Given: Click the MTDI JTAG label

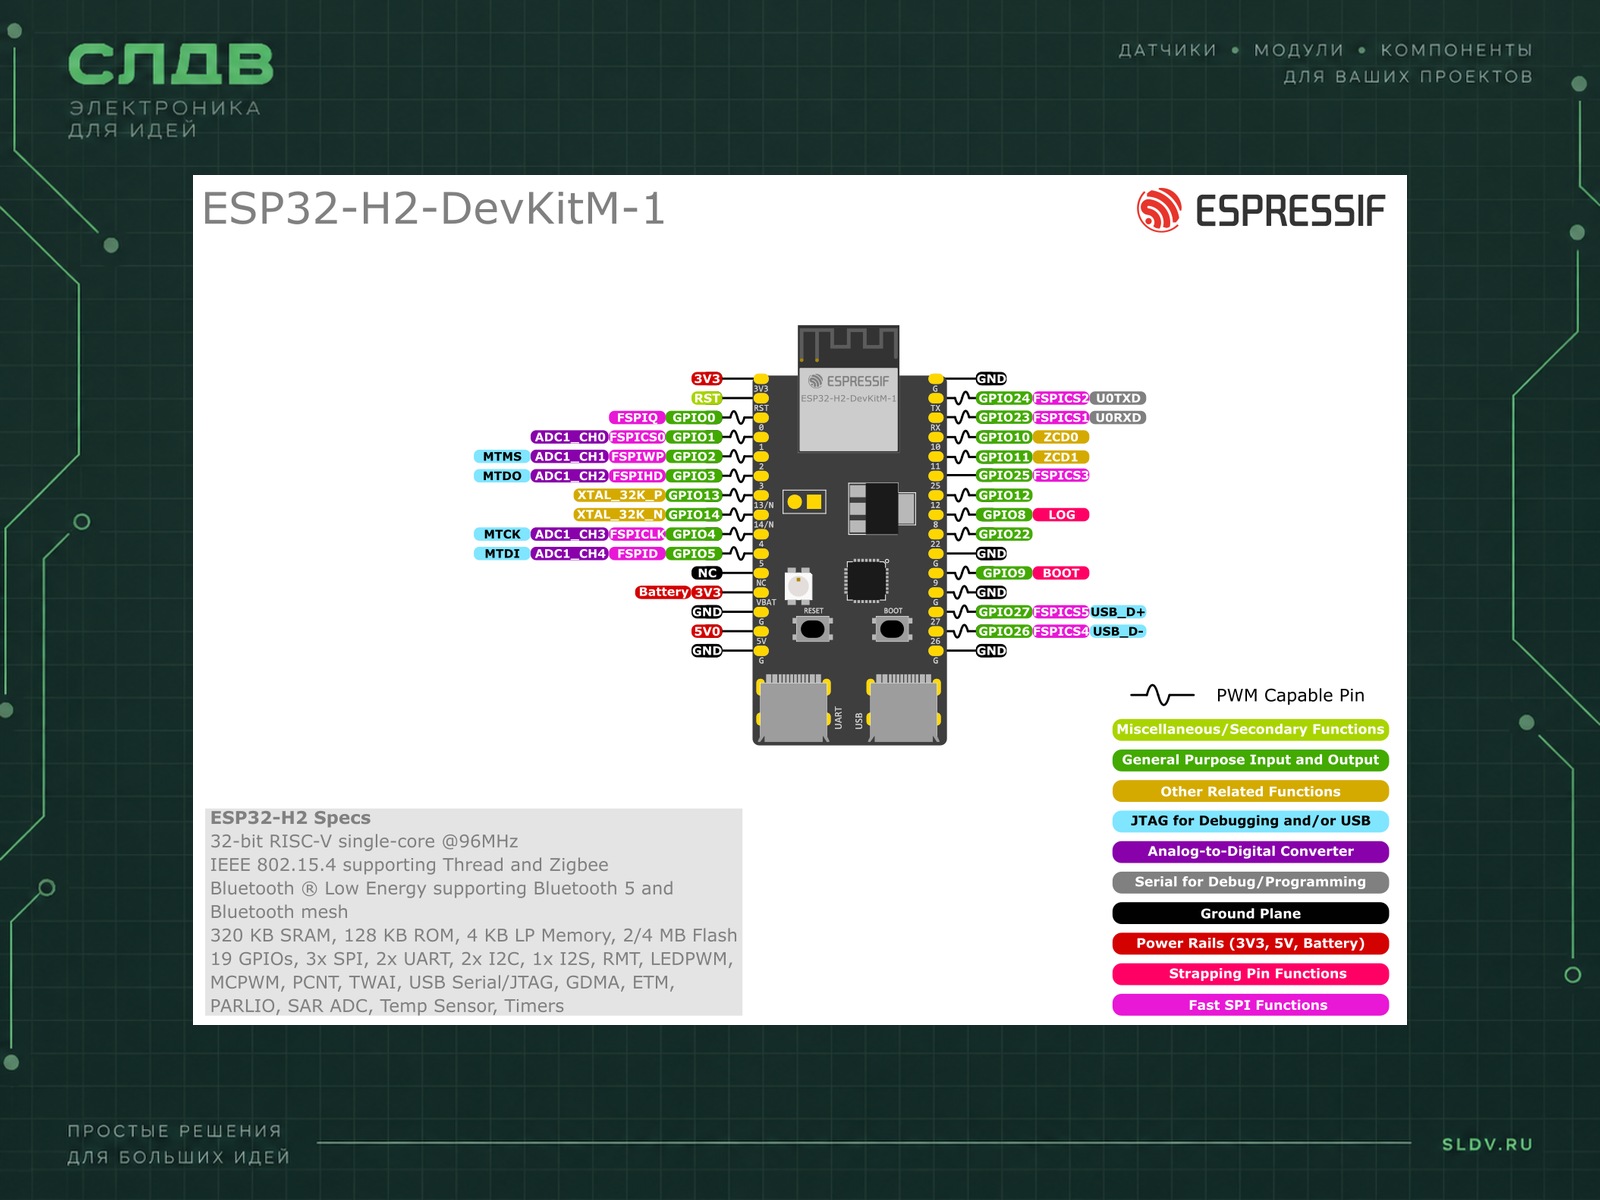Looking at the screenshot, I should (502, 554).
